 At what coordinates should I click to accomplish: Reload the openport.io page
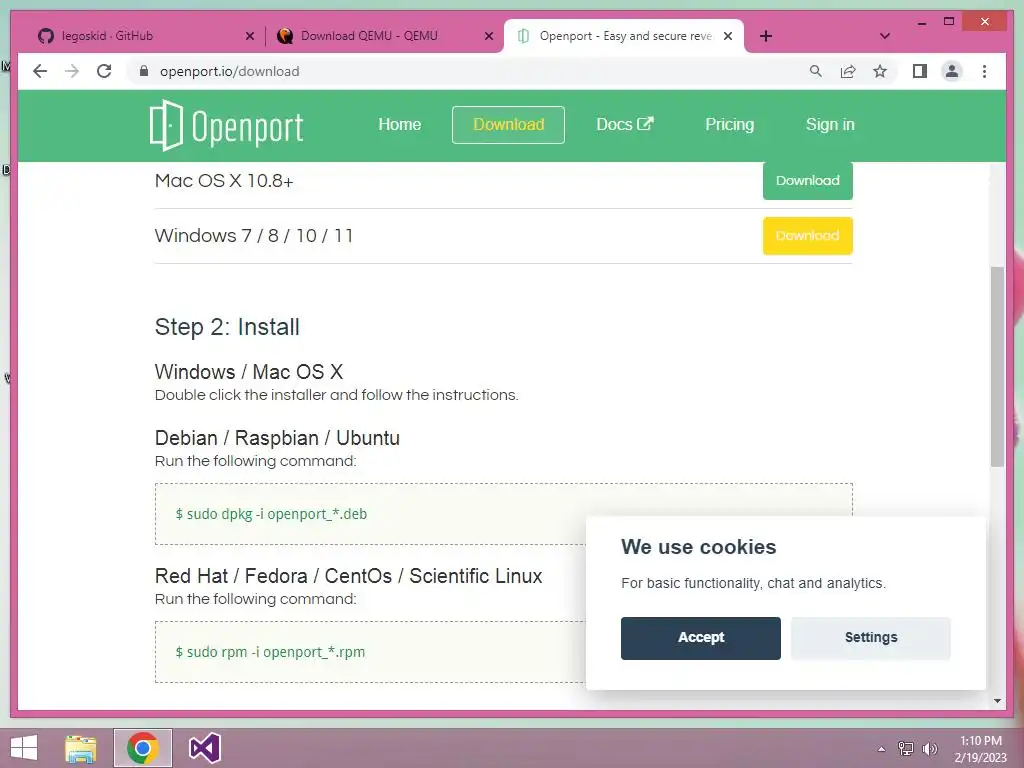pyautogui.click(x=104, y=71)
